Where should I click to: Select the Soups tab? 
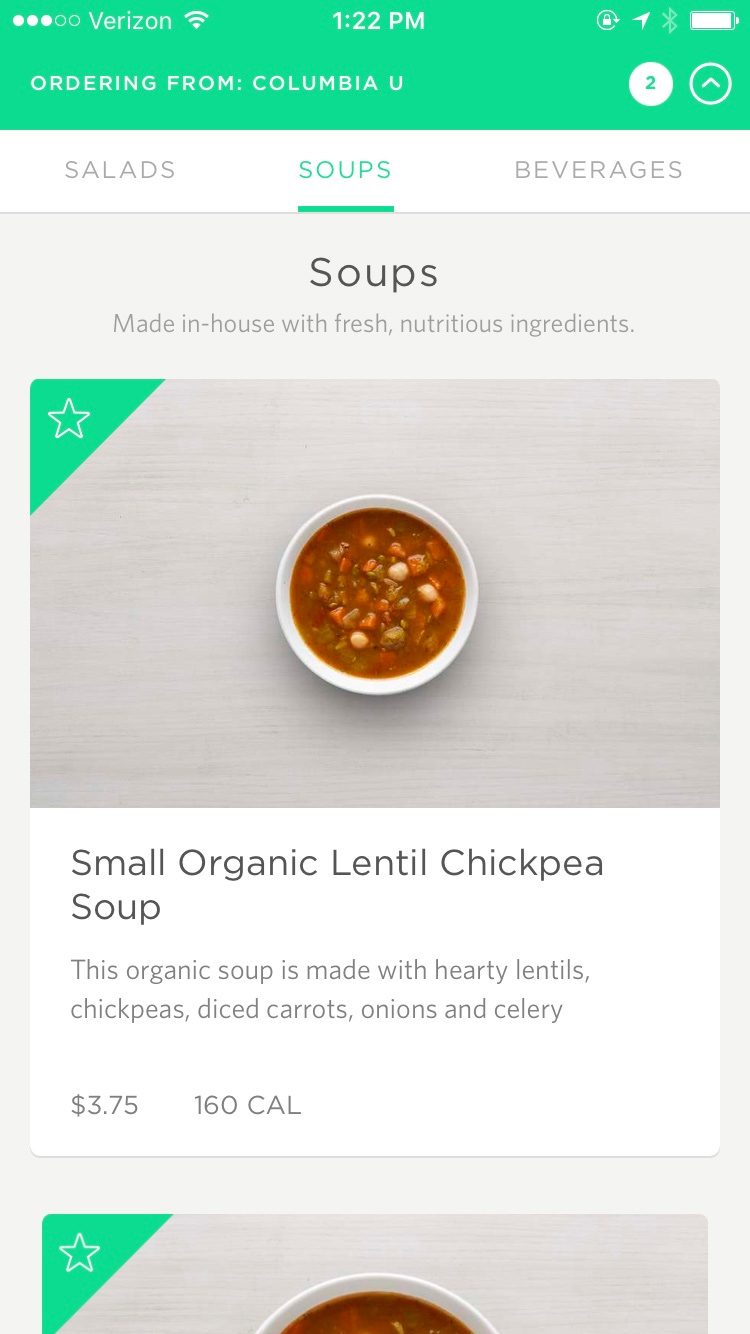[345, 170]
